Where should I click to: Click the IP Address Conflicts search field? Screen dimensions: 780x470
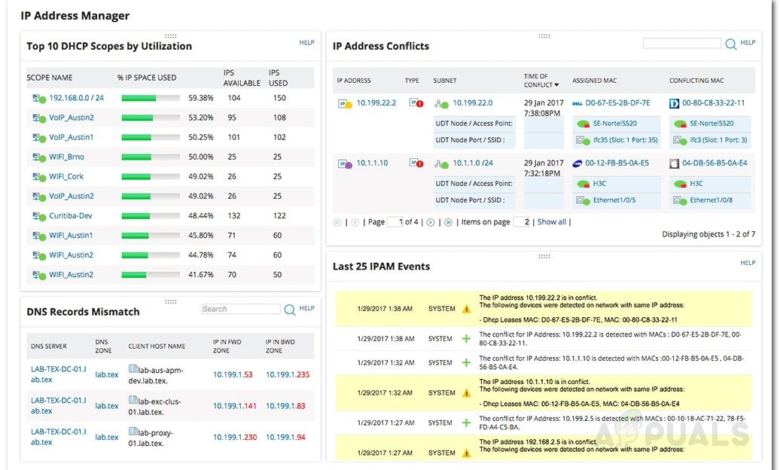click(682, 44)
